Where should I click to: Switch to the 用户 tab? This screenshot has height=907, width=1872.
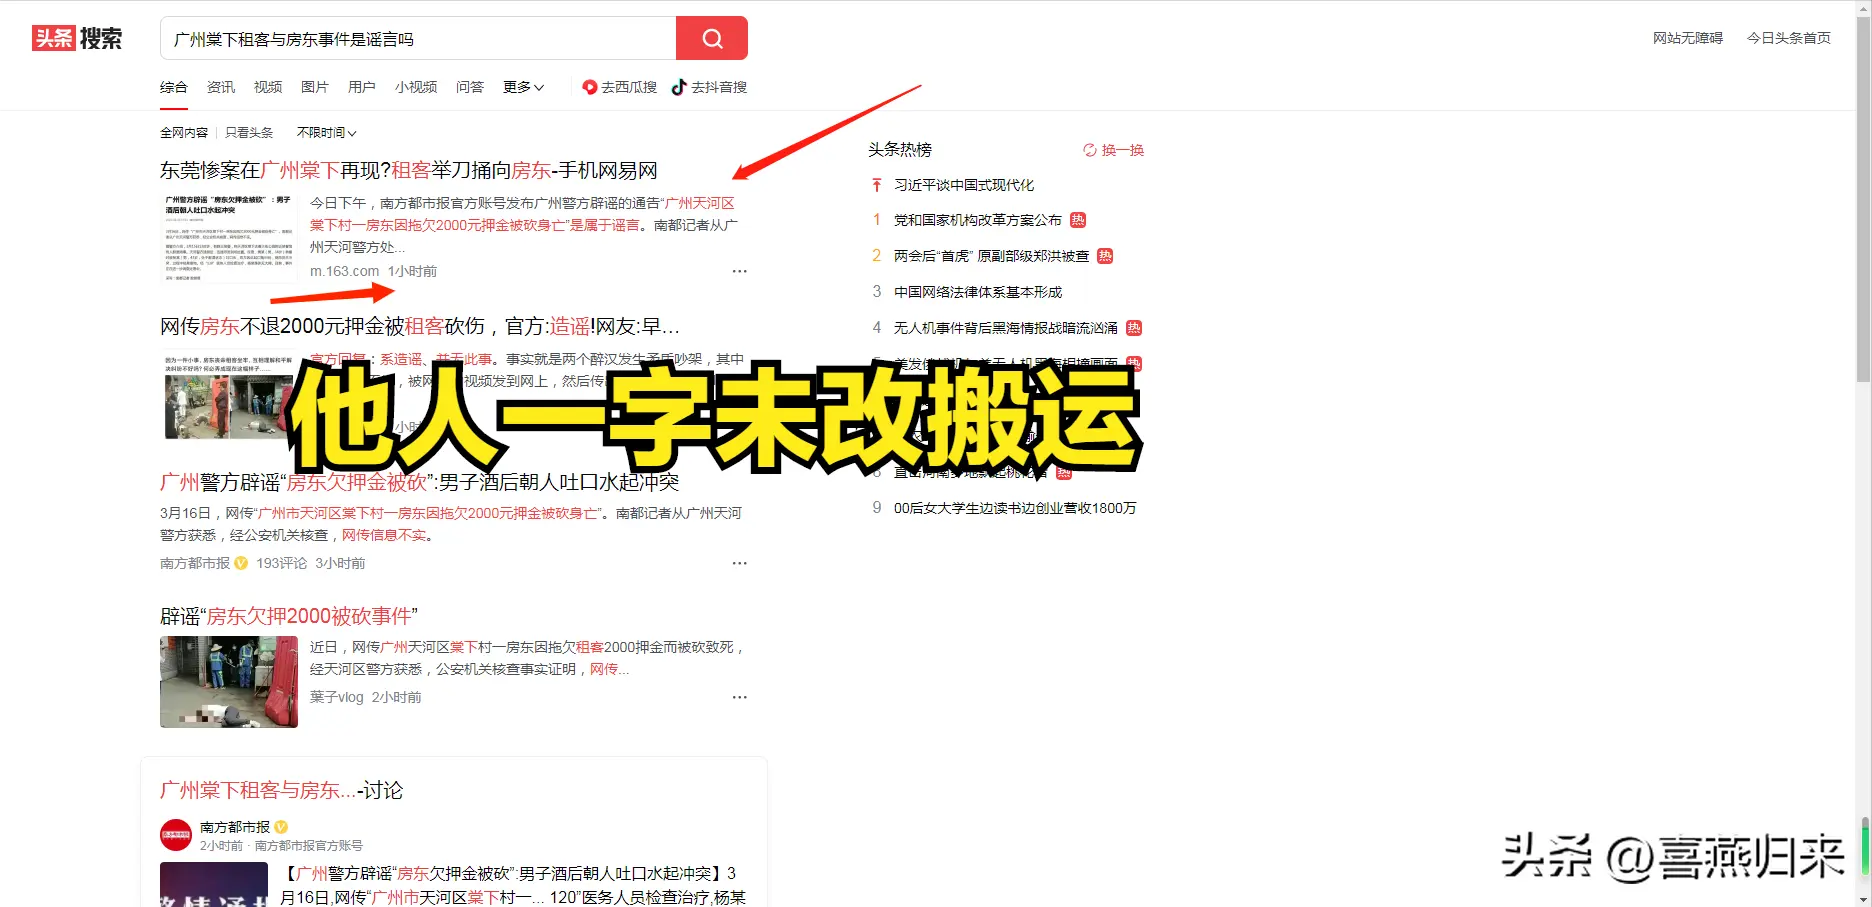[362, 87]
